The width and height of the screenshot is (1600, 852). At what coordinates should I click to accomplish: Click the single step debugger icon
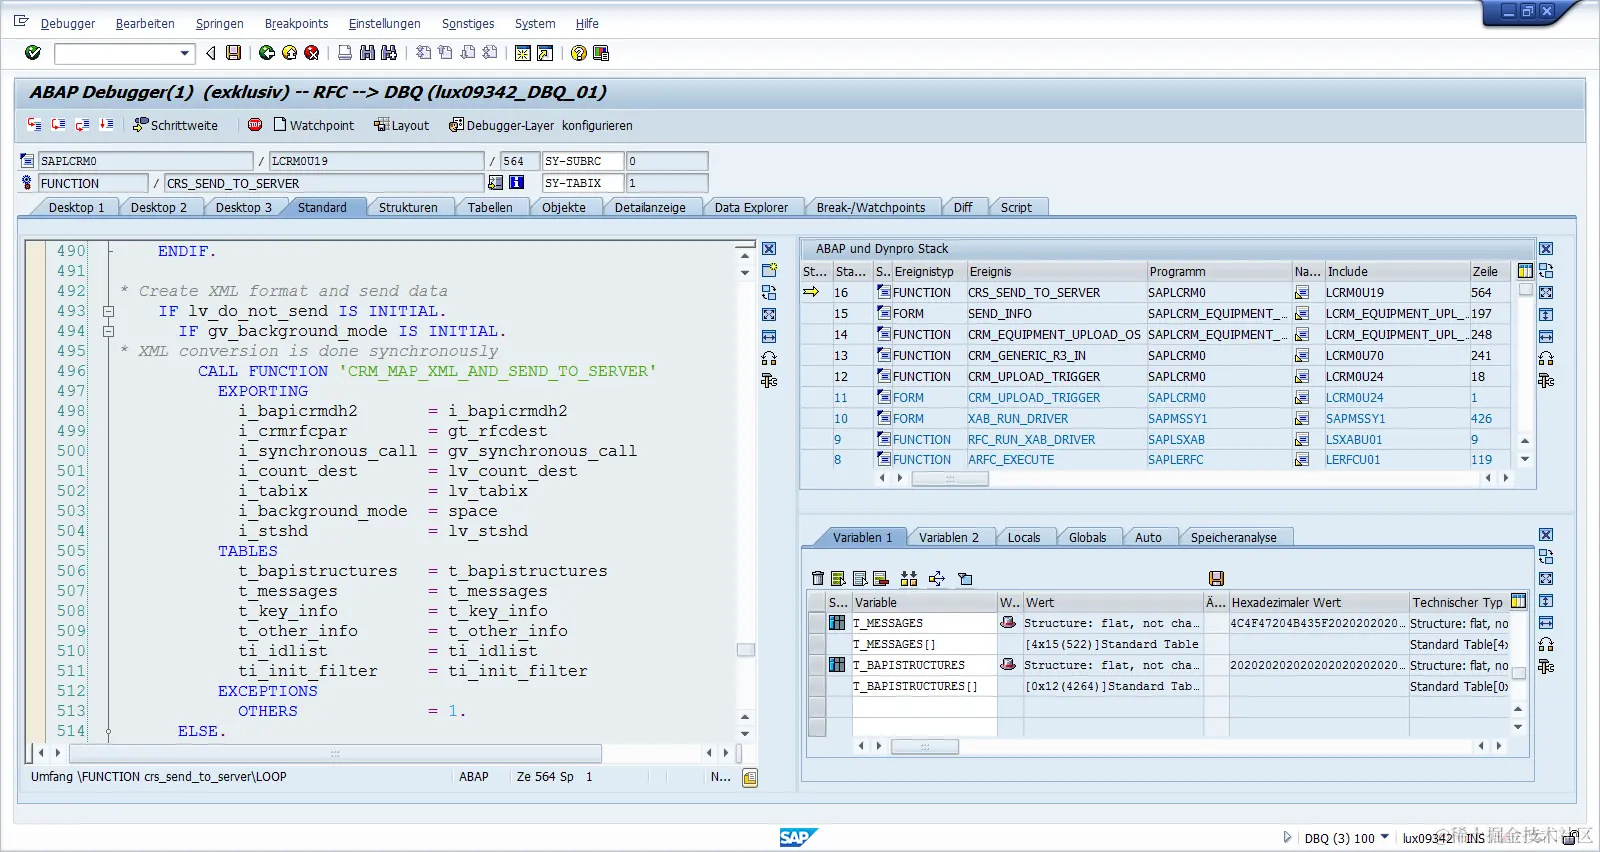click(x=35, y=125)
